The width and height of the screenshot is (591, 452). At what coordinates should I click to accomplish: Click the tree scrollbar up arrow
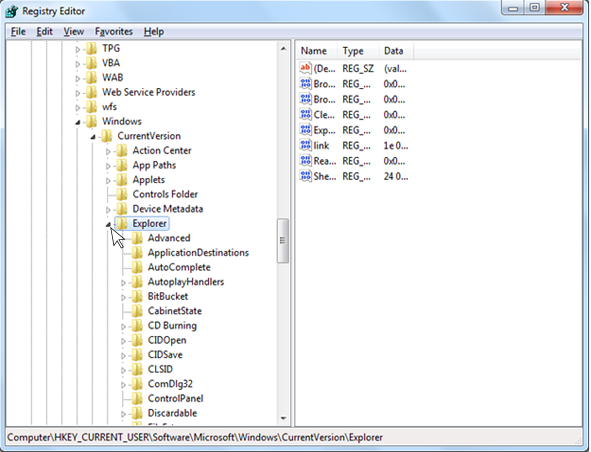point(283,49)
